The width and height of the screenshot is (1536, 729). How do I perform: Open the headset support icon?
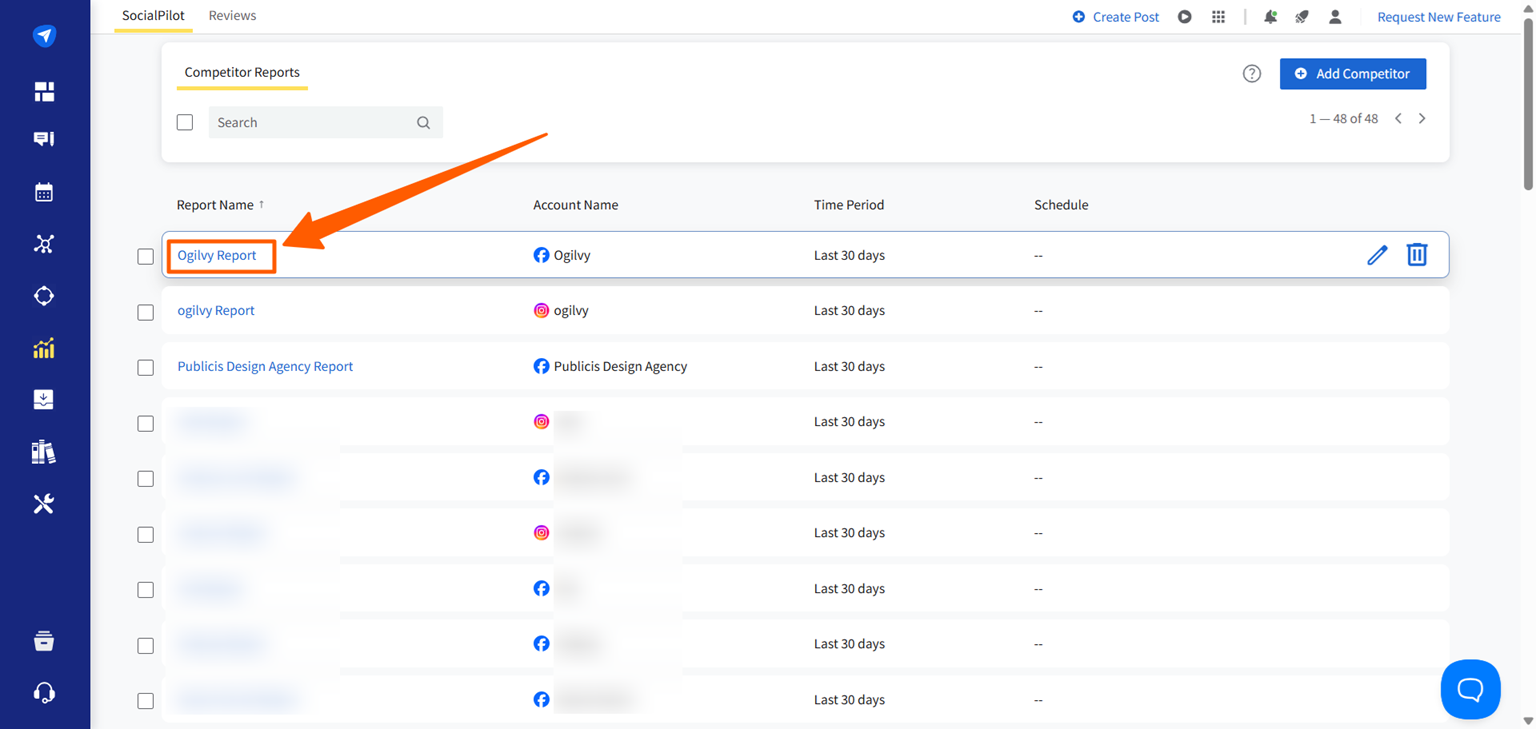(x=44, y=693)
